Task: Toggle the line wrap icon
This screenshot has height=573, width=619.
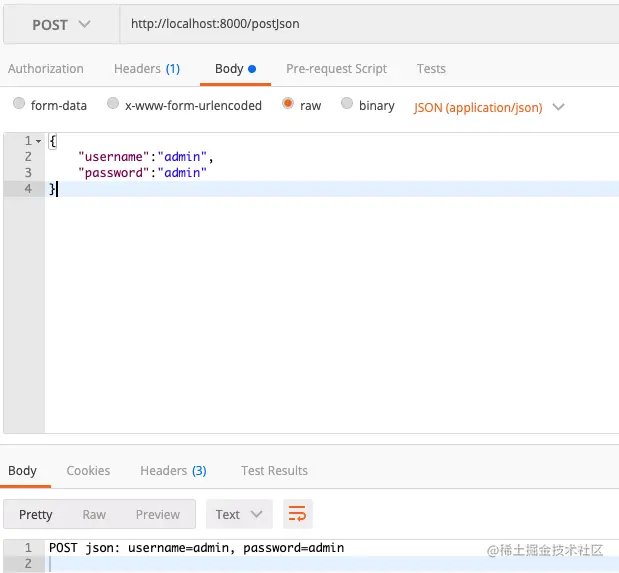Action: point(298,514)
